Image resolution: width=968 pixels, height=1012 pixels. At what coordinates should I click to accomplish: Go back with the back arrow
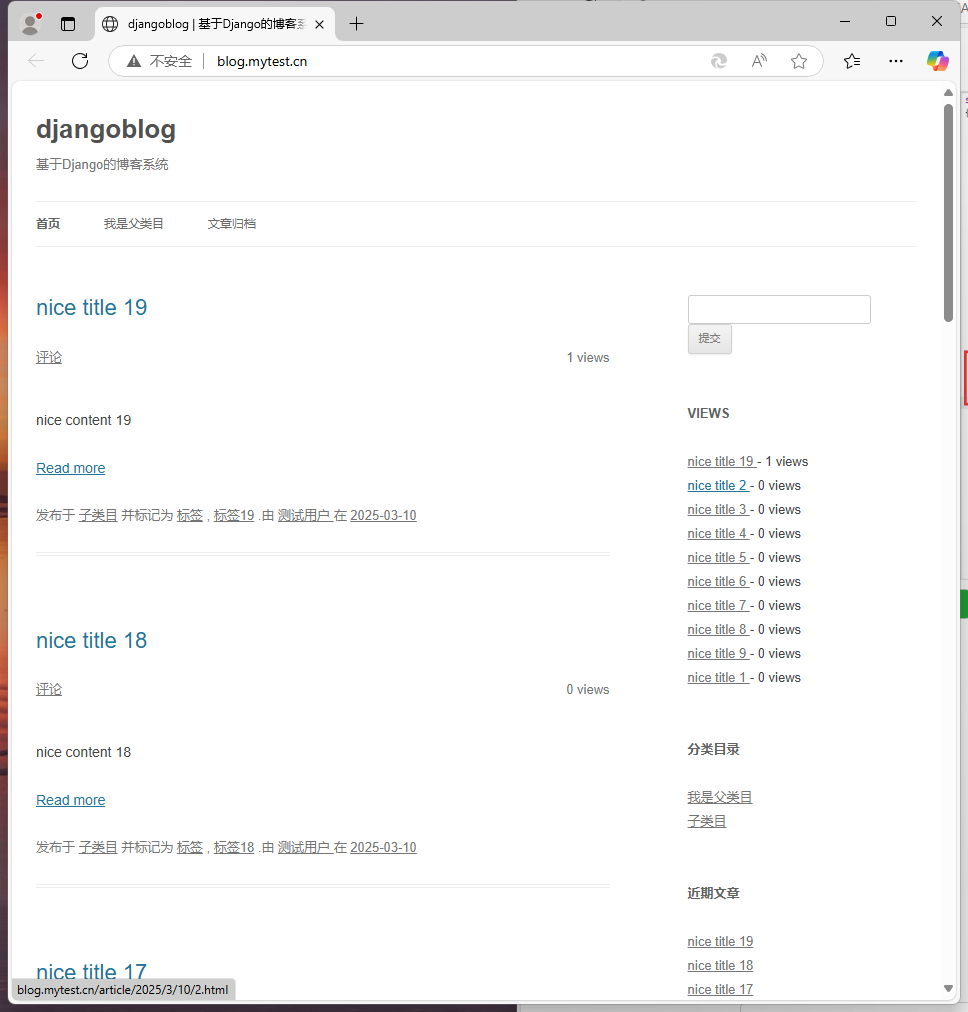tap(36, 61)
